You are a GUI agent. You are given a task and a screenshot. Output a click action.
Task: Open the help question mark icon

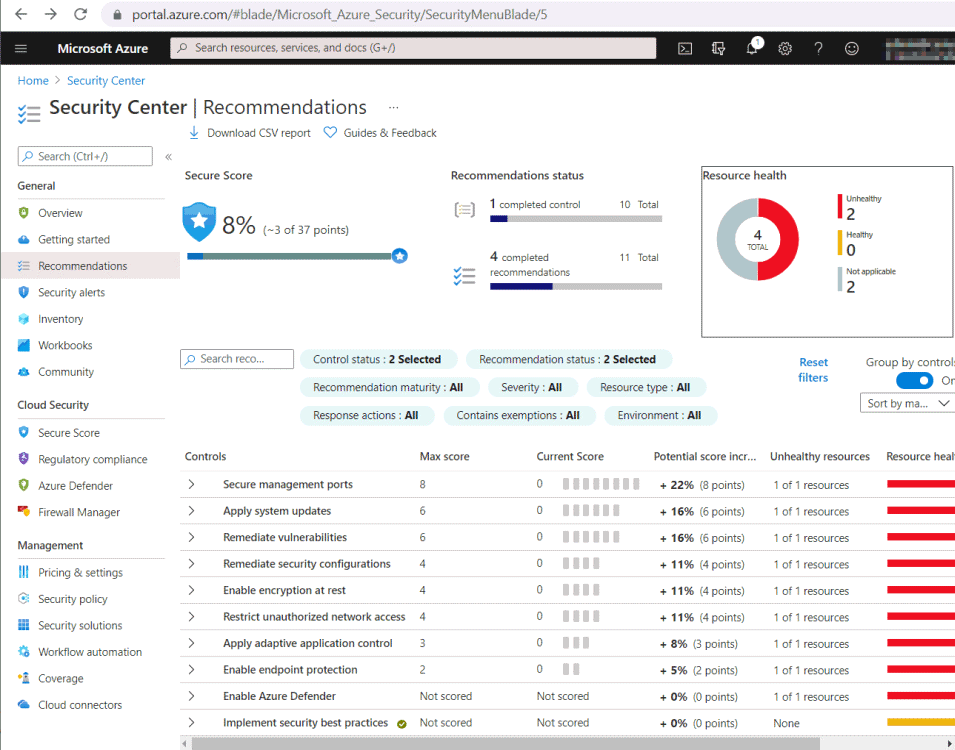coord(819,49)
